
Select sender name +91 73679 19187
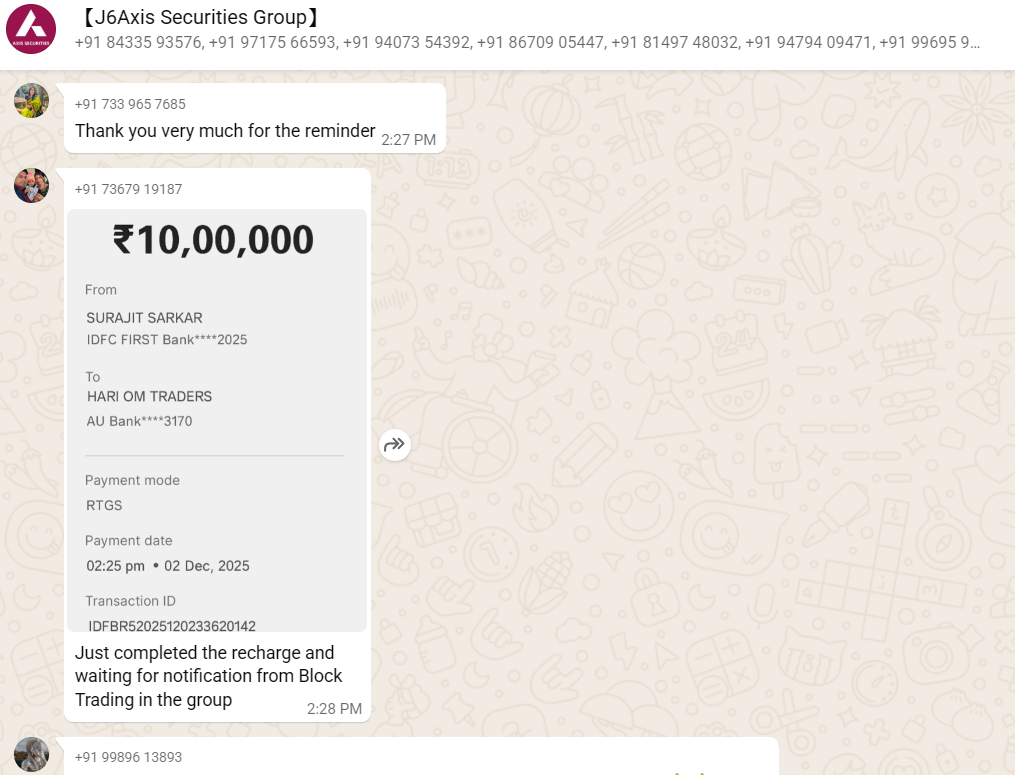128,189
